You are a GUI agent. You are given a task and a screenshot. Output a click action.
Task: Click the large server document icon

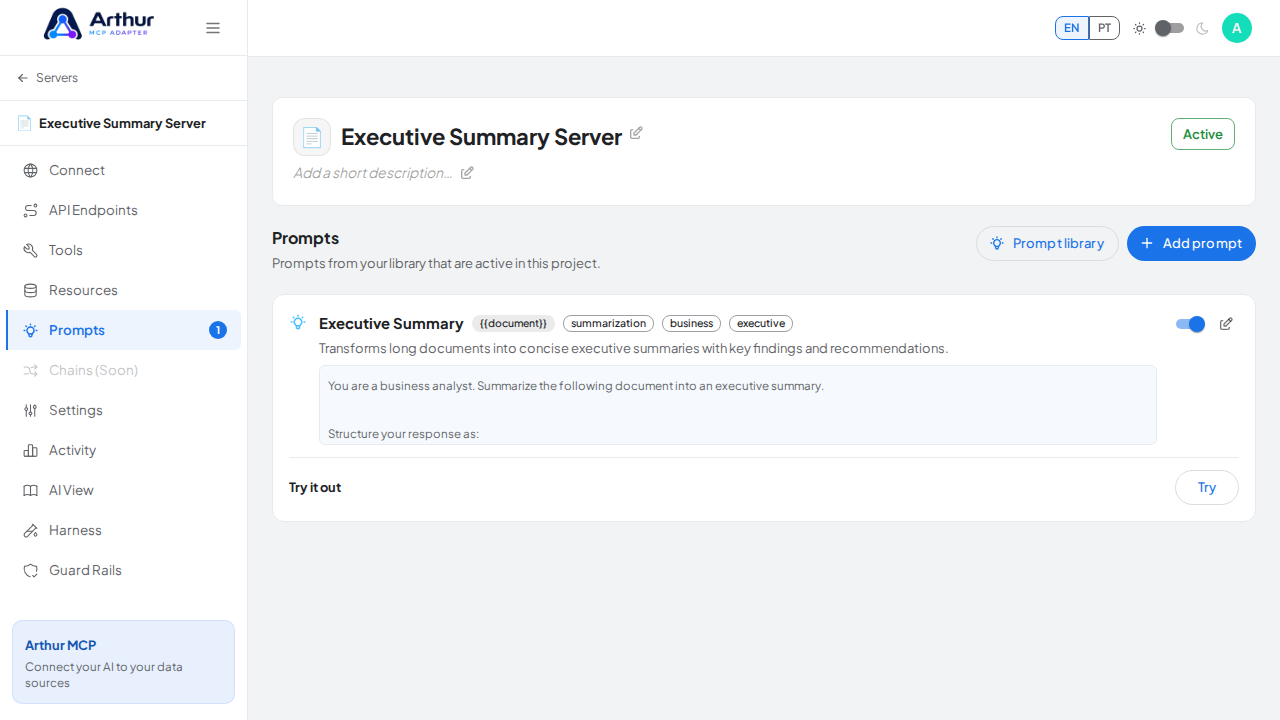(x=312, y=137)
